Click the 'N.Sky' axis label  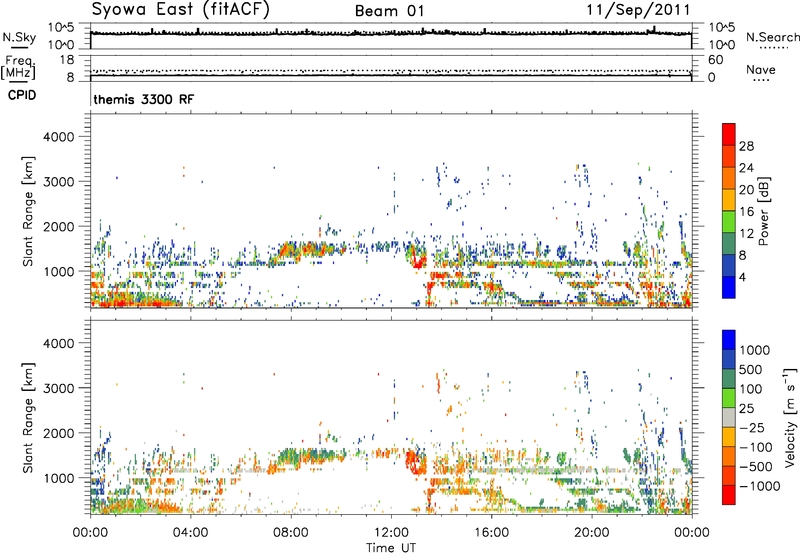point(19,37)
